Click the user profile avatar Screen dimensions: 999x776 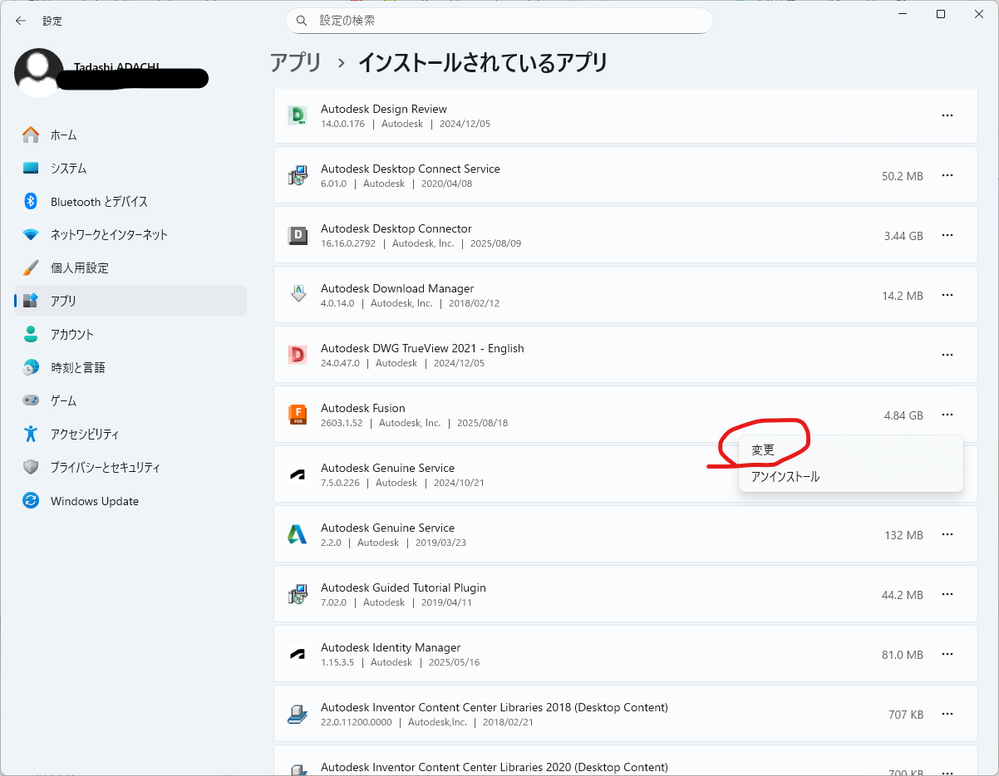coord(39,73)
